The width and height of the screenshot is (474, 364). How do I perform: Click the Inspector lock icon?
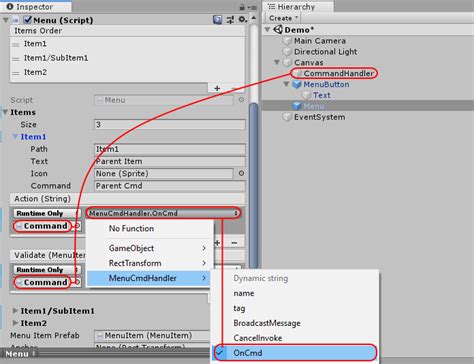(242, 7)
